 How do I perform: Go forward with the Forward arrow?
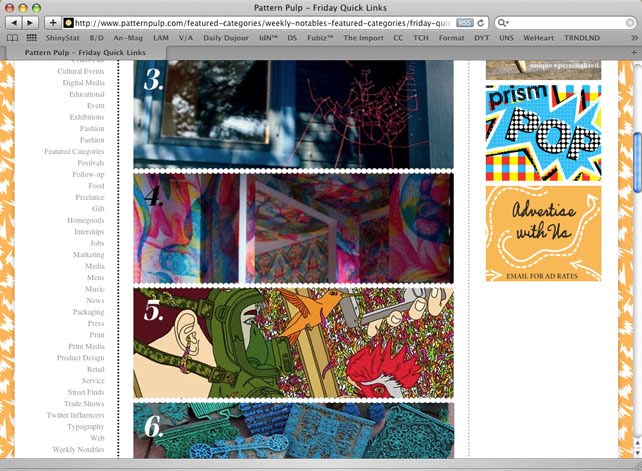[30, 23]
